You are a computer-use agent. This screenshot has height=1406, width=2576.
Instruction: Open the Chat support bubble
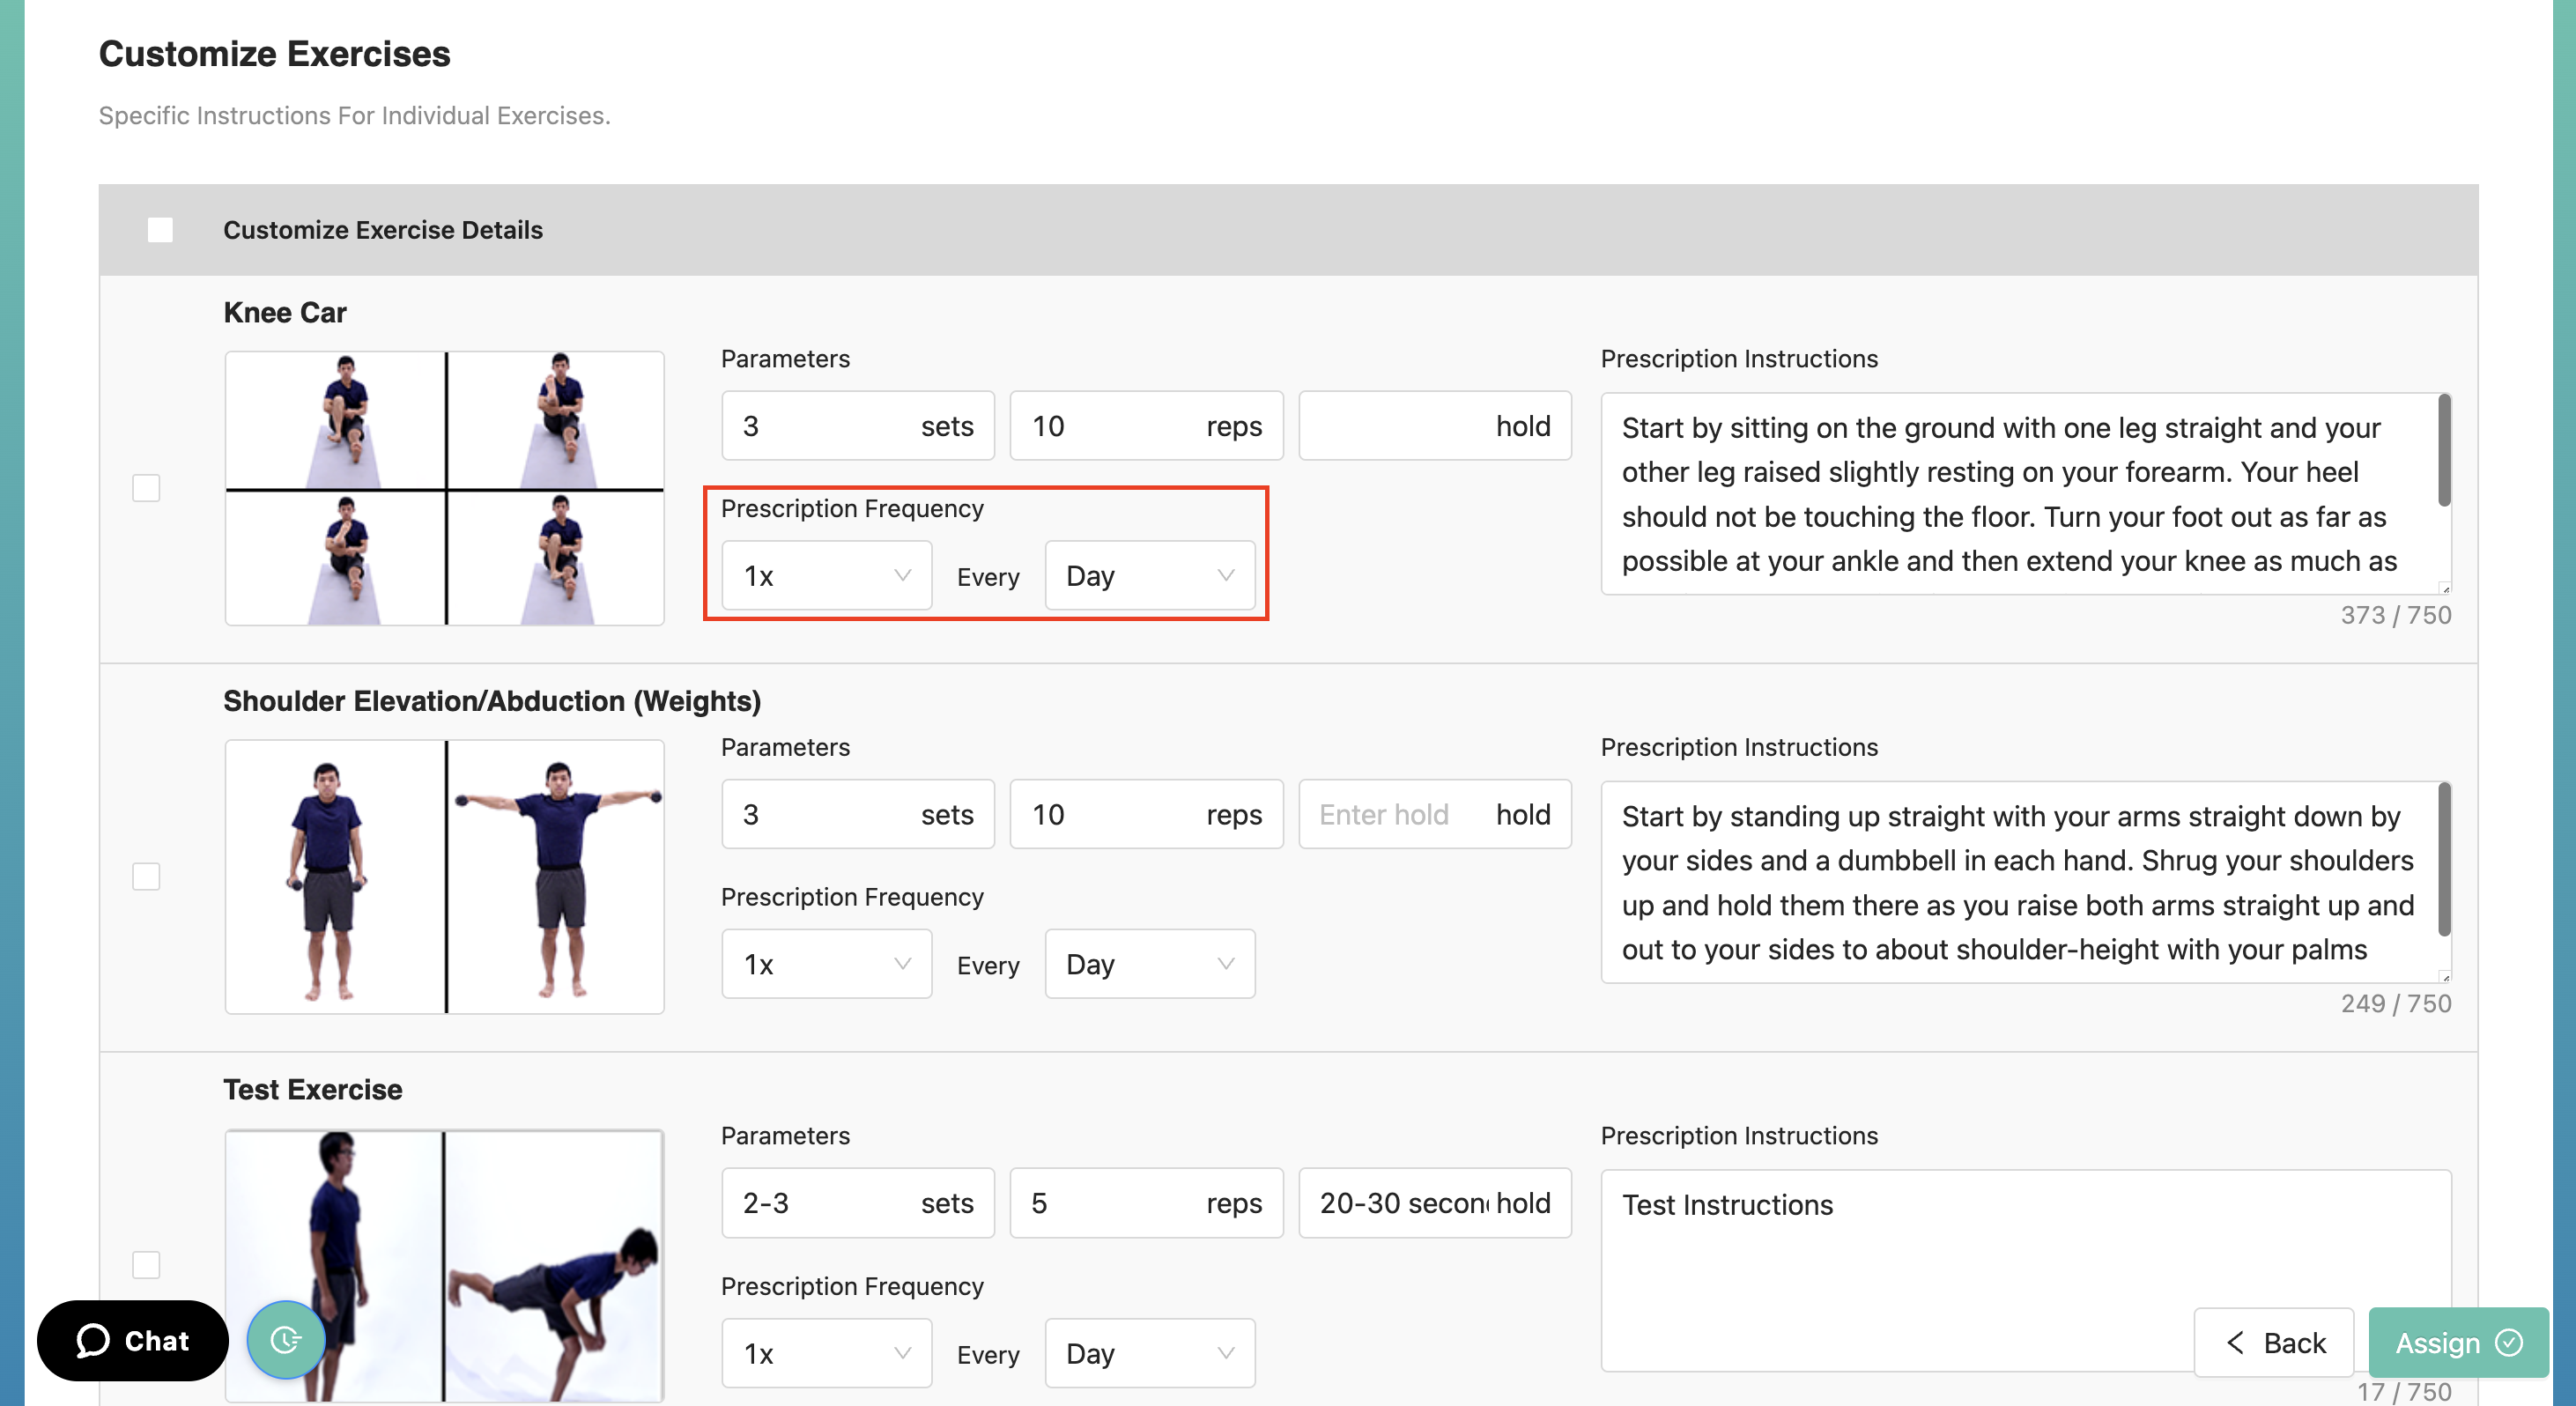(133, 1340)
